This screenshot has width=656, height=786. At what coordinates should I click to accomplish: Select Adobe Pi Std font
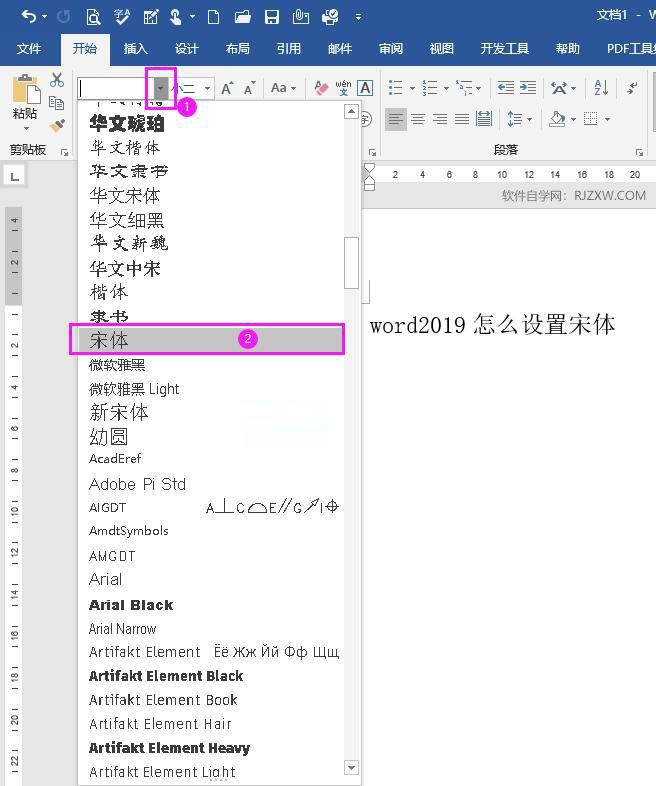[211, 484]
